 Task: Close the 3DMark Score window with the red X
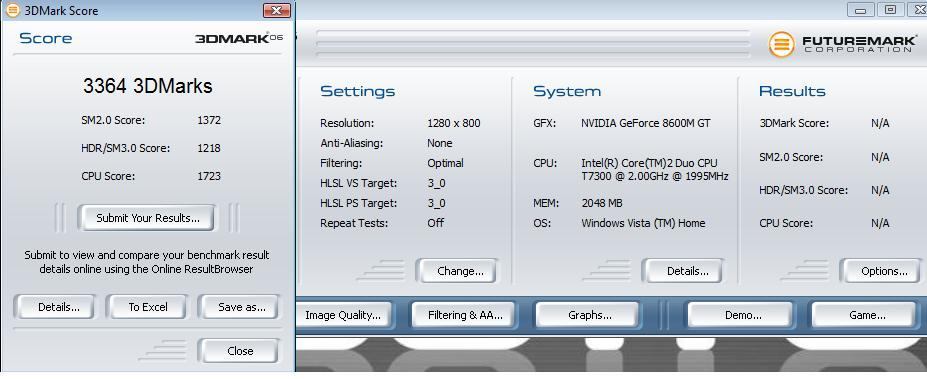277,10
